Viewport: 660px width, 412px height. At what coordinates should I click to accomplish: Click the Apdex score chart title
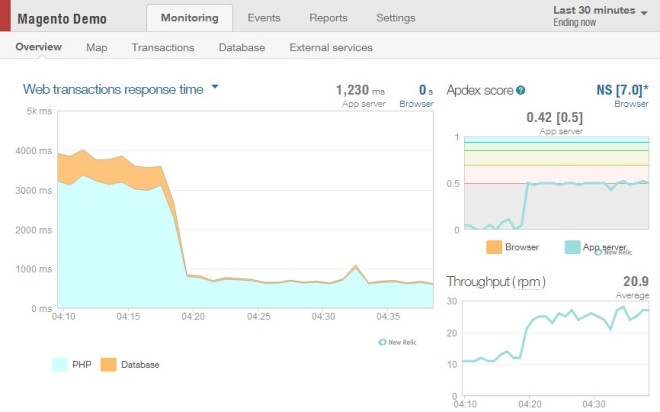(x=479, y=90)
